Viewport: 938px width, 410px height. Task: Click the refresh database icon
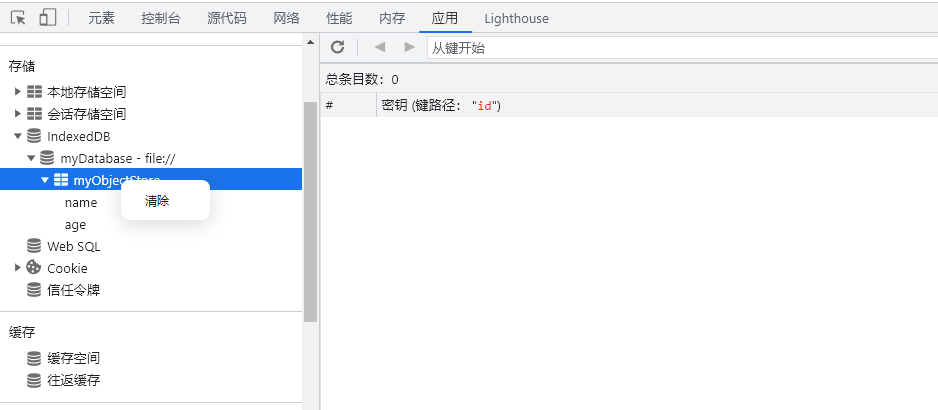338,47
